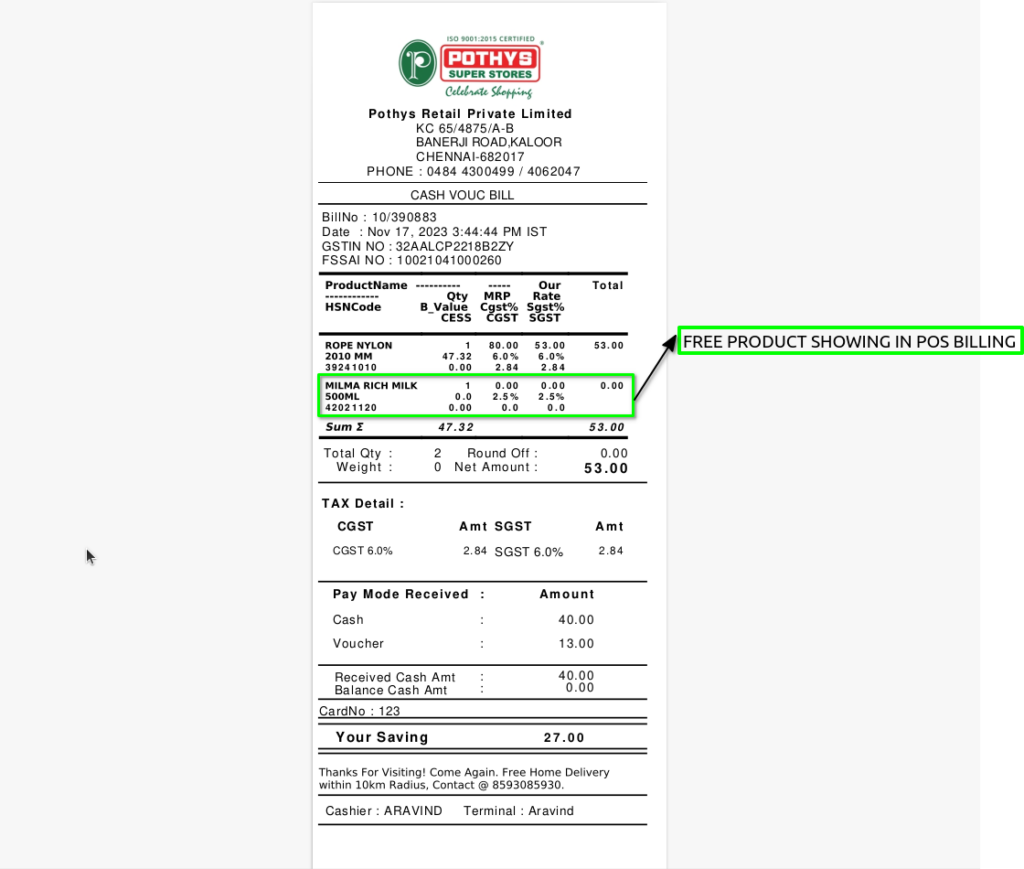Click the 'BANERJI ROAD,KALOOR' address line

(488, 142)
